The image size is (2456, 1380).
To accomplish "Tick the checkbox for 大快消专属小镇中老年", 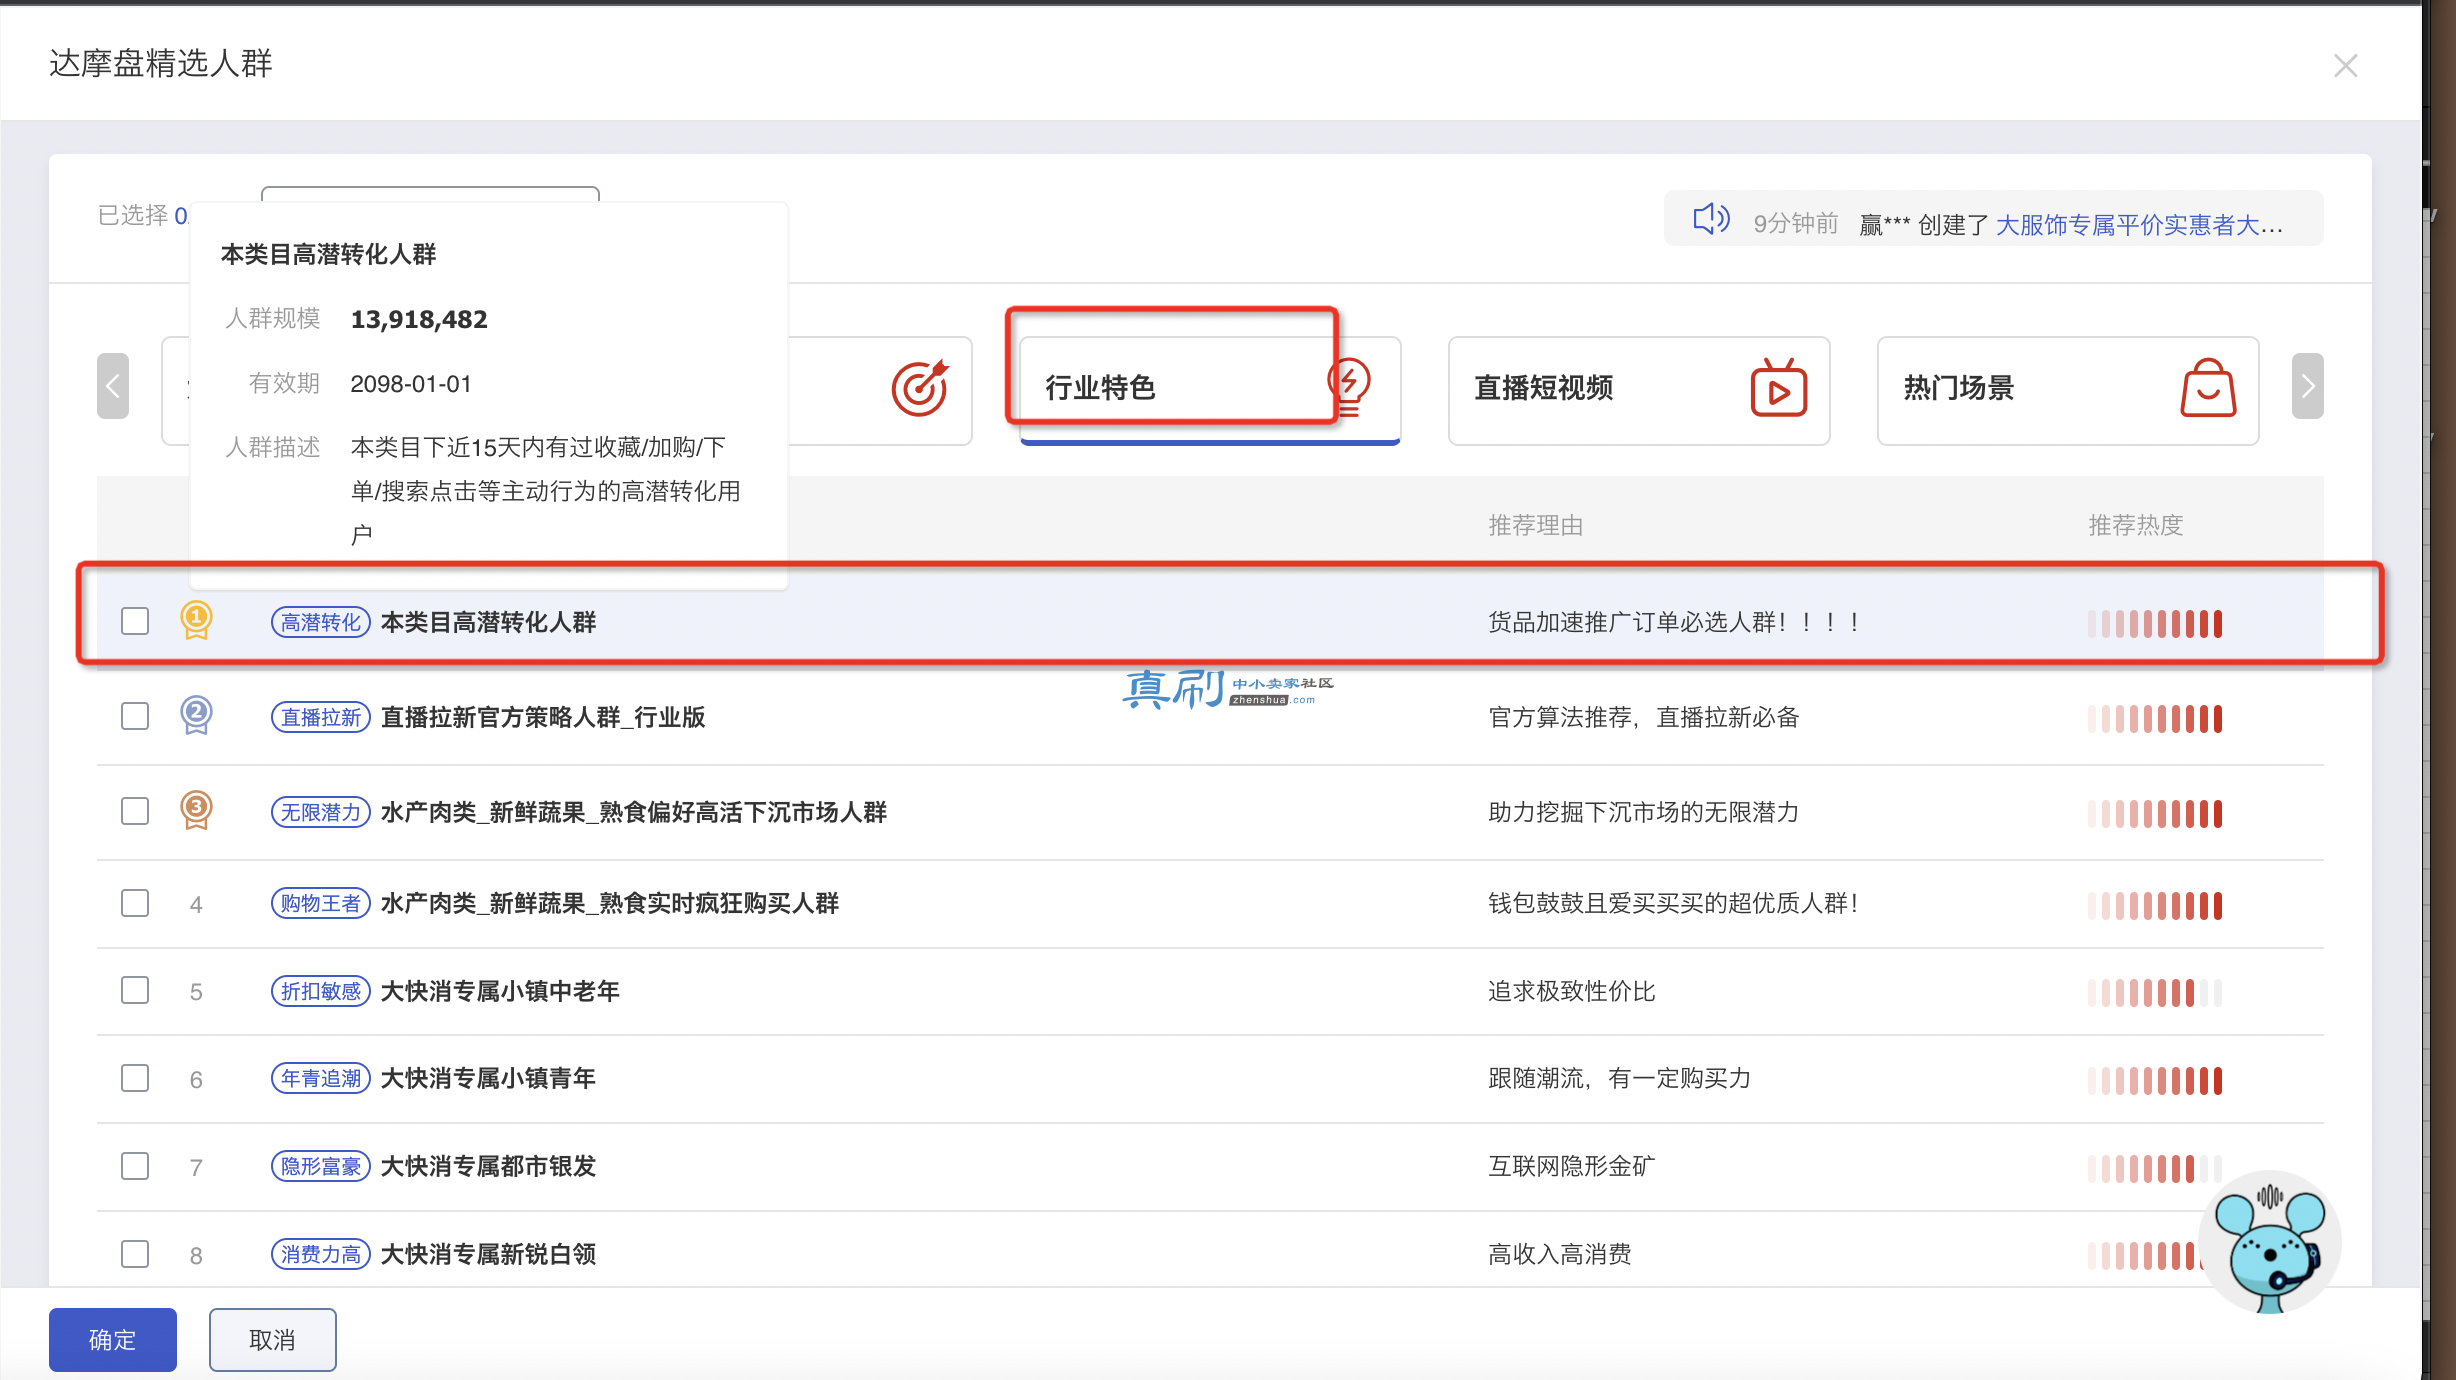I will [135, 990].
